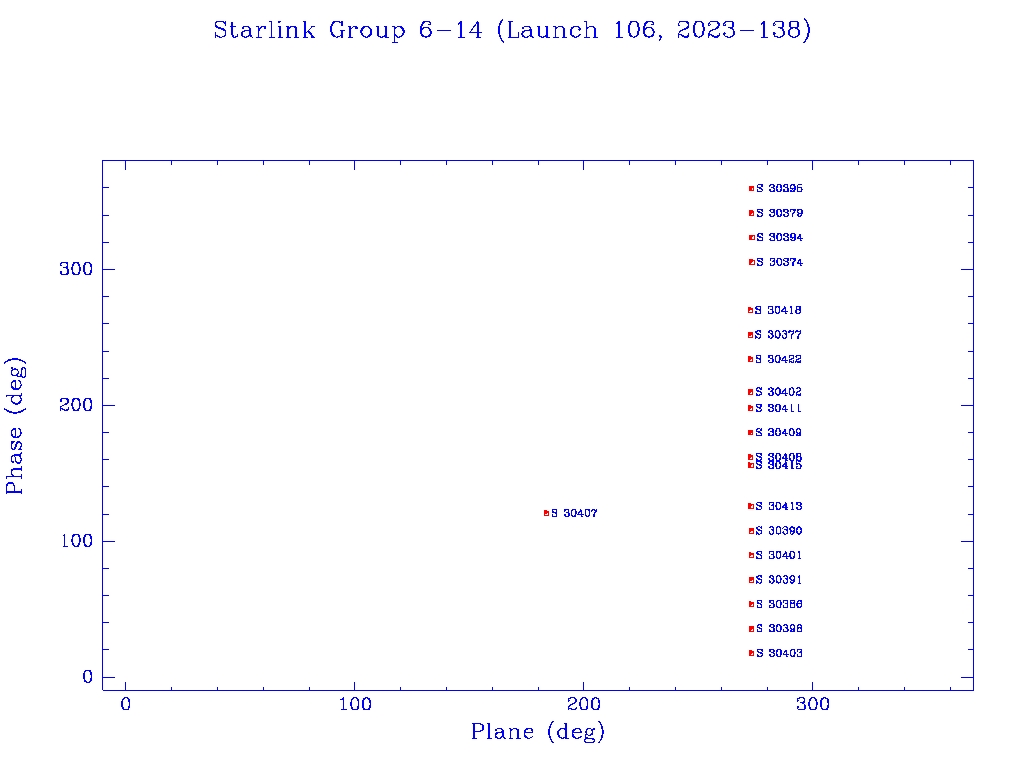This screenshot has height=768, width=1024.
Task: Click the Plane (deg) x-axis title
Action: tap(538, 733)
